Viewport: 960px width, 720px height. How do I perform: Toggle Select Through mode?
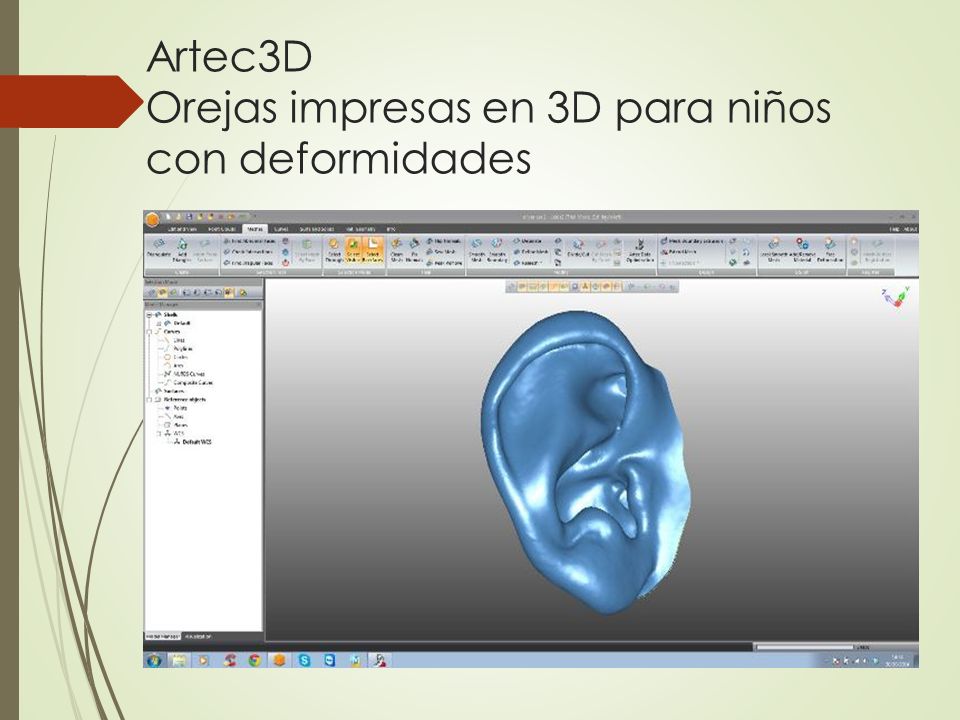334,250
